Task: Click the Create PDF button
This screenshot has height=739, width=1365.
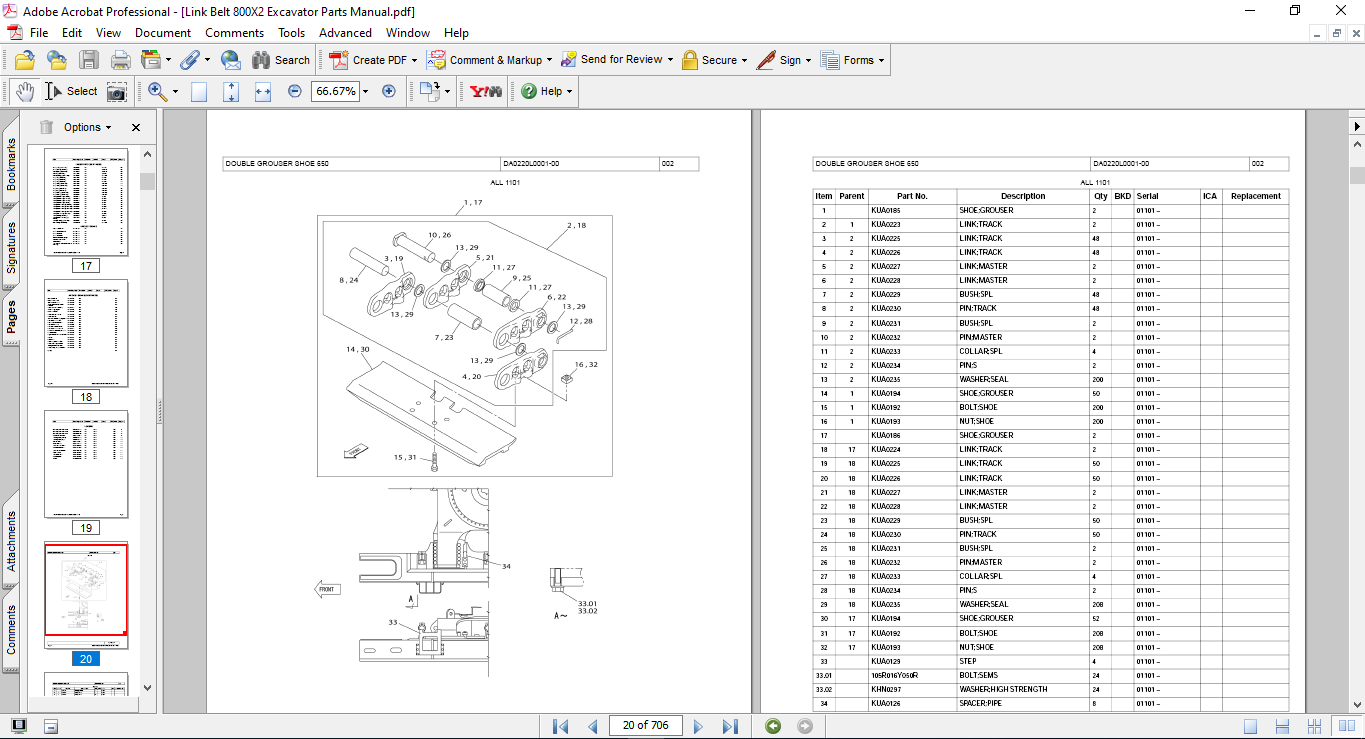Action: coord(369,60)
